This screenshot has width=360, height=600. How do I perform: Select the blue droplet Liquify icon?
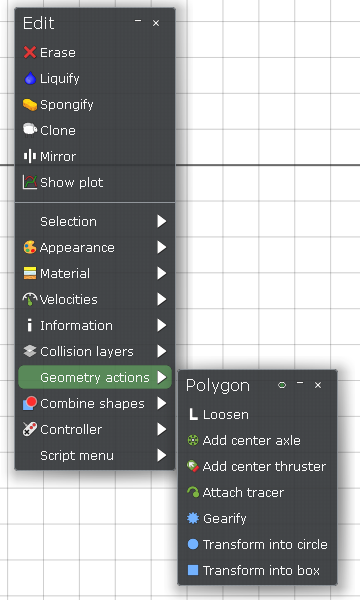pos(30,78)
